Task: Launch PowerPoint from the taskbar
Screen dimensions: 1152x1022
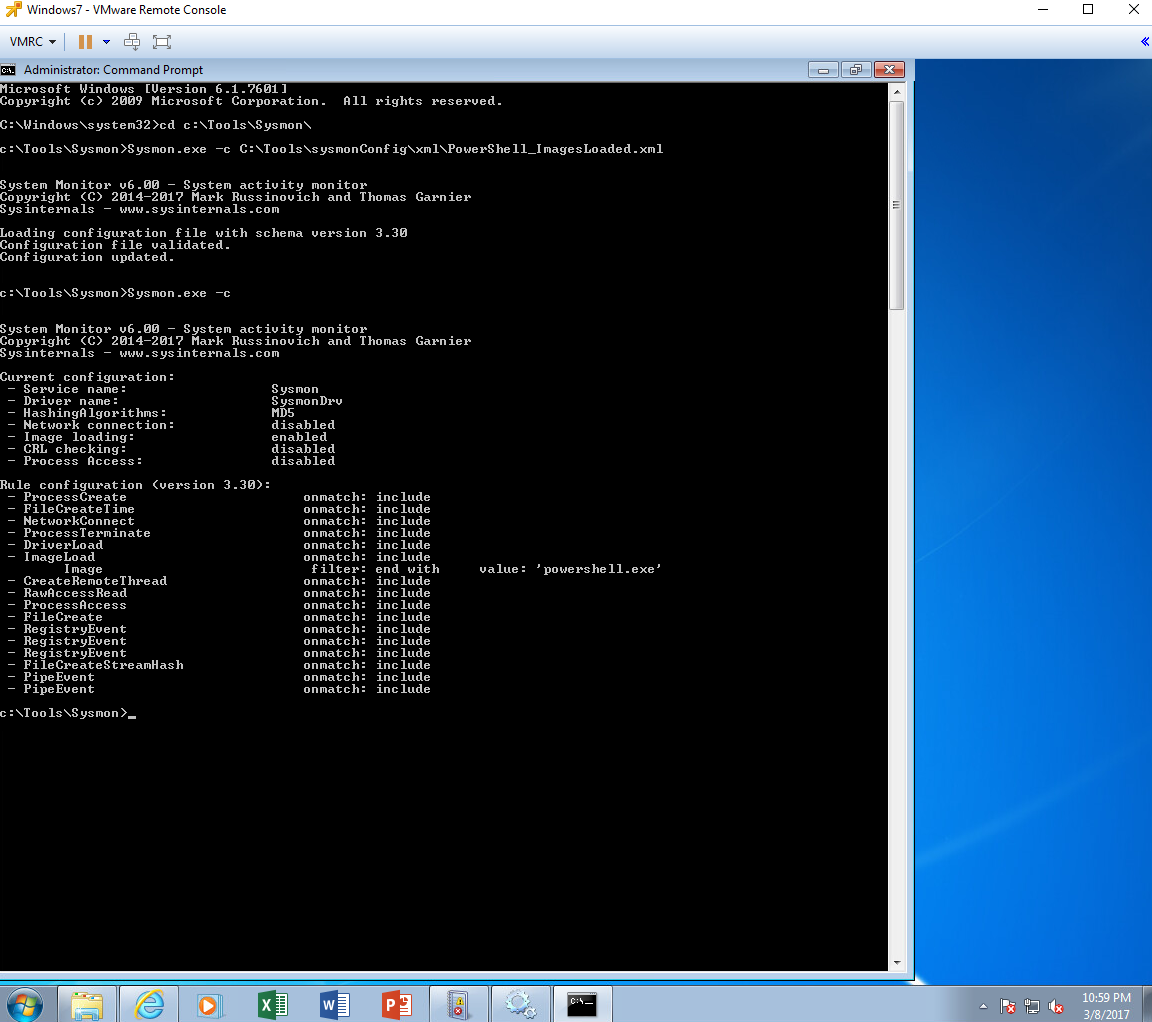Action: tap(397, 1004)
